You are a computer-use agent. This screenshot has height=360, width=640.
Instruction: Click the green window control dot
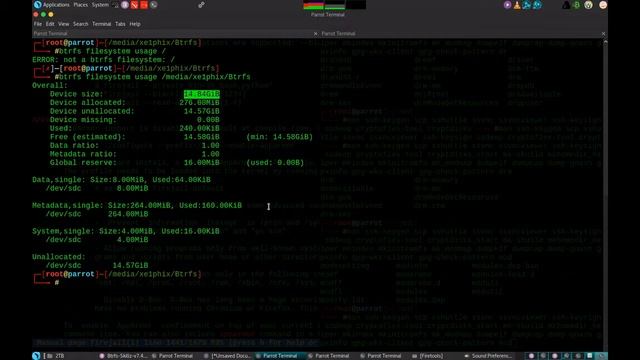pyautogui.click(x=43, y=14)
